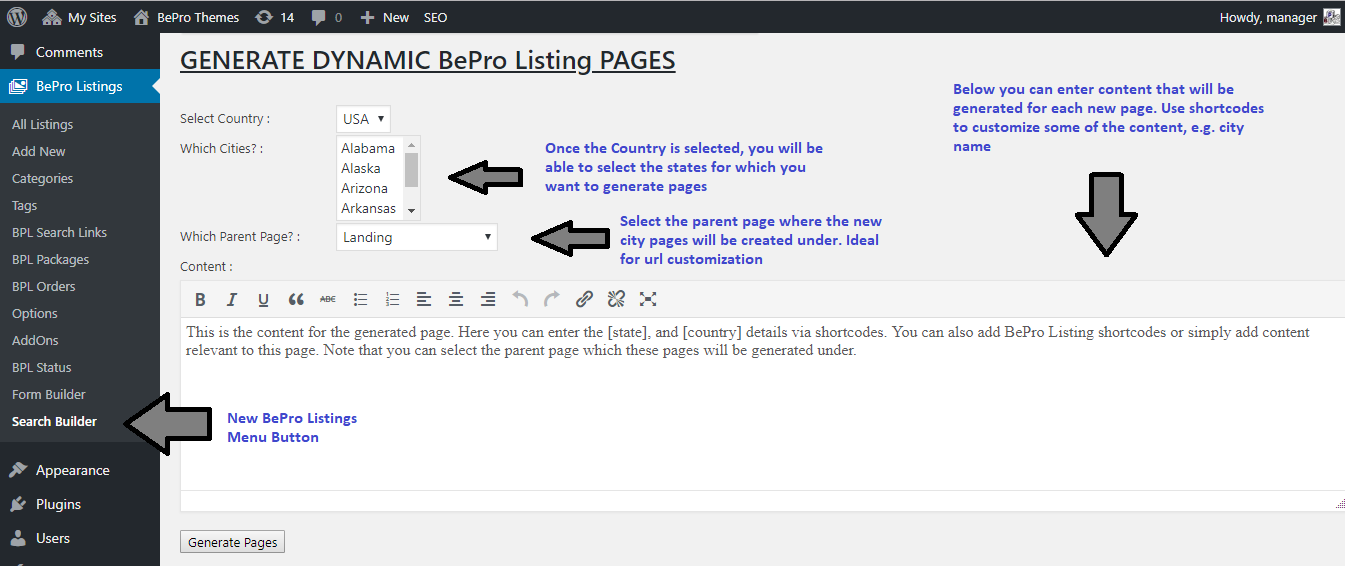Viewport: 1345px width, 566px height.
Task: Open AddOns submenu item
Action: (35, 340)
